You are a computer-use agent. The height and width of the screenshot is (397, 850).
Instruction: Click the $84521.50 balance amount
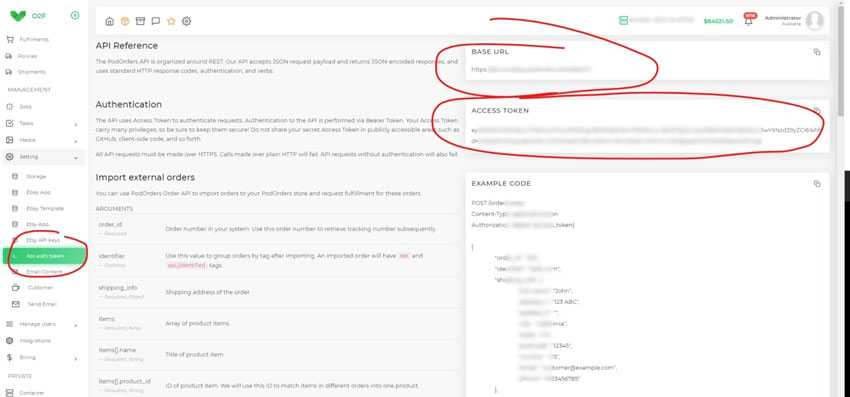(x=718, y=21)
